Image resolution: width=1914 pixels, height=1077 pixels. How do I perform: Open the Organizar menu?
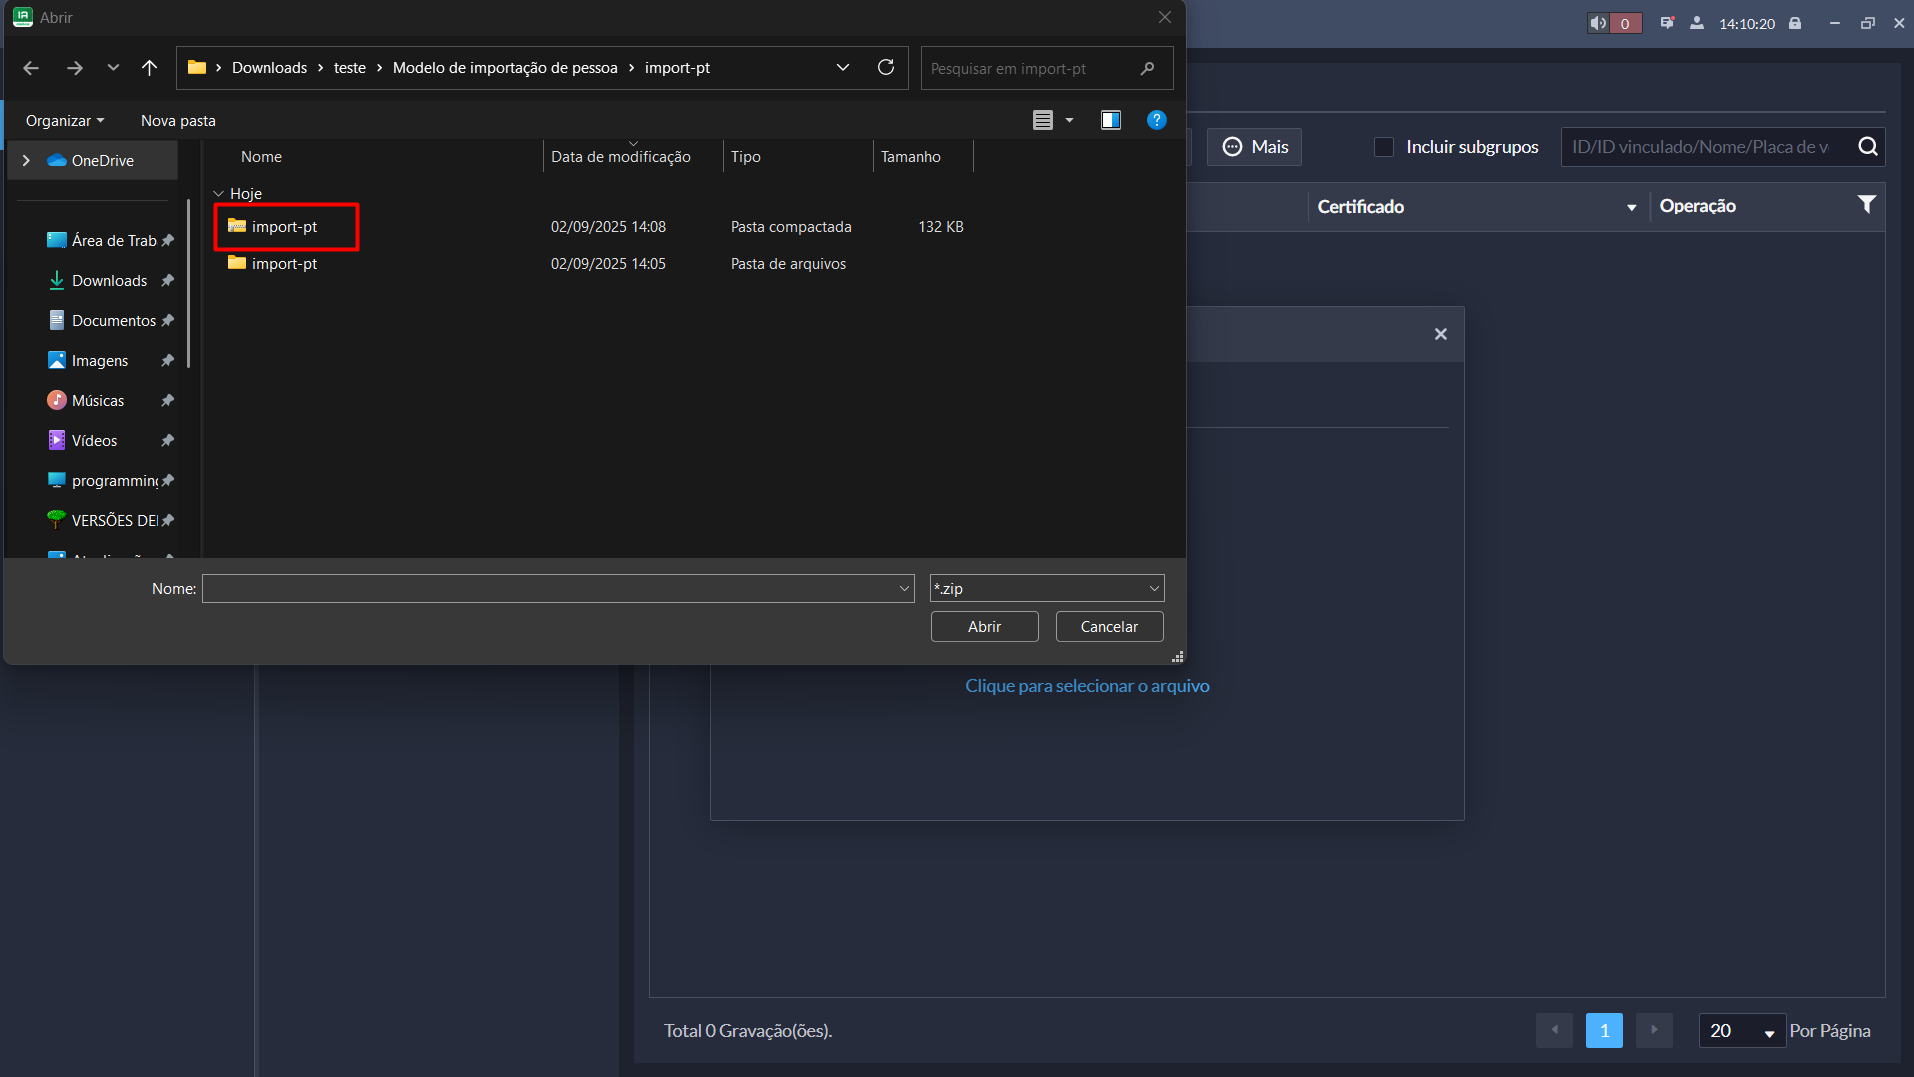point(64,121)
